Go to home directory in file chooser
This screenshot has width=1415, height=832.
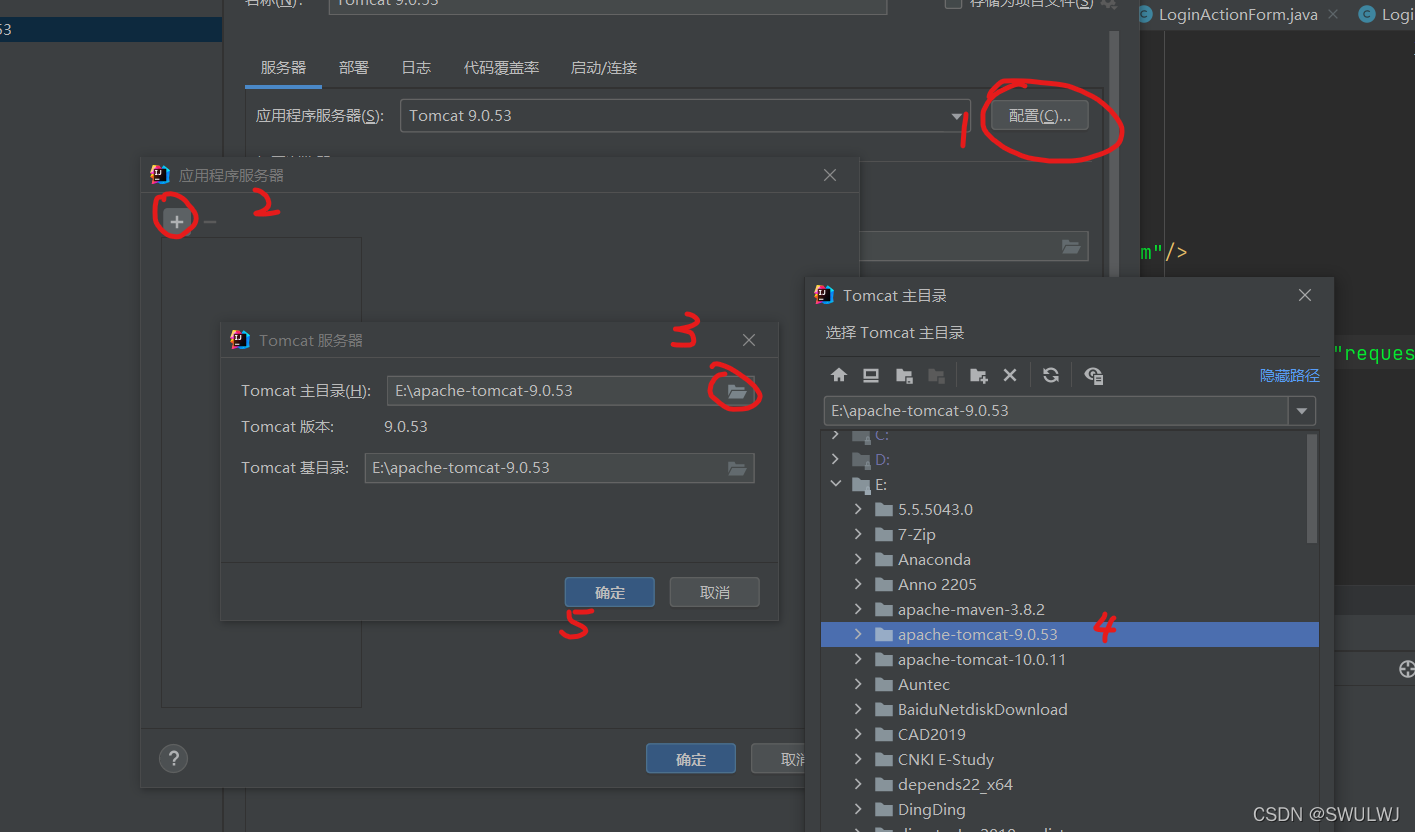(x=839, y=375)
